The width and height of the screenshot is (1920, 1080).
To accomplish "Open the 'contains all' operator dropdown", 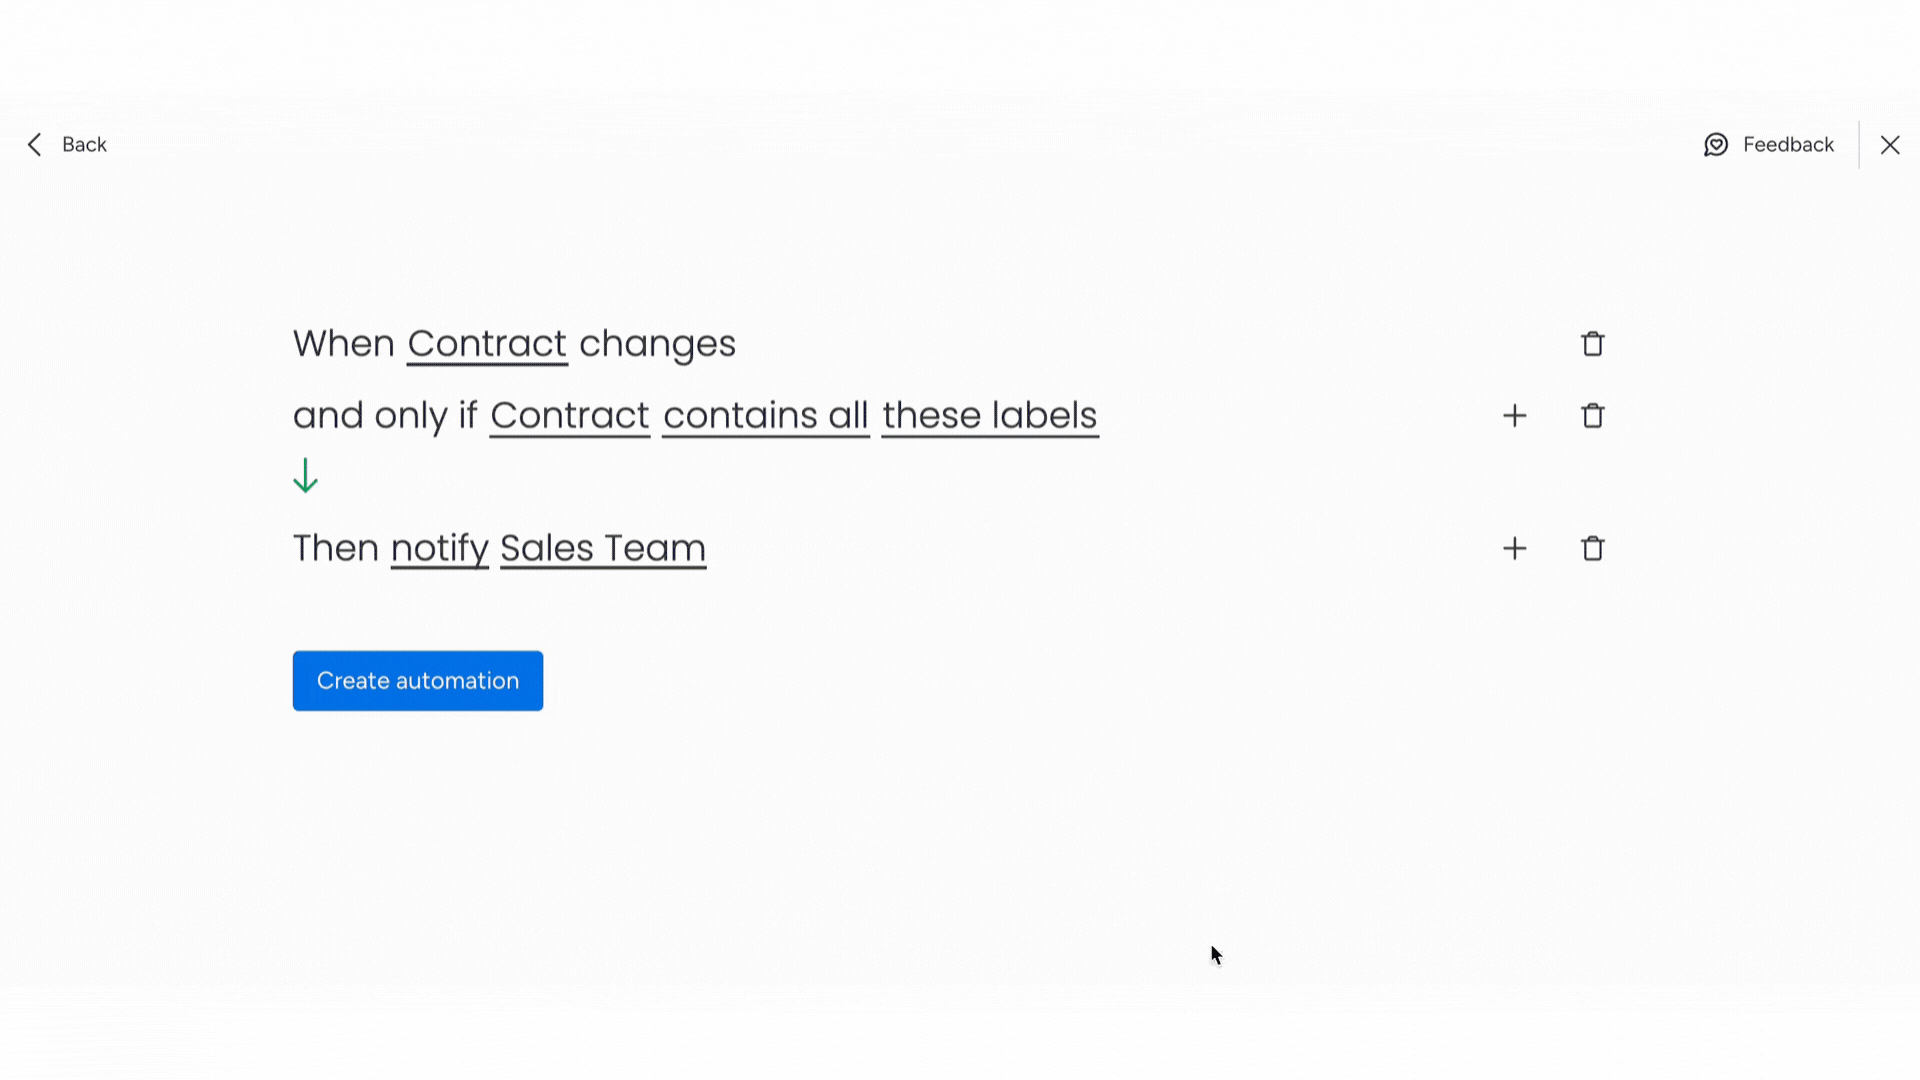I will pyautogui.click(x=765, y=416).
